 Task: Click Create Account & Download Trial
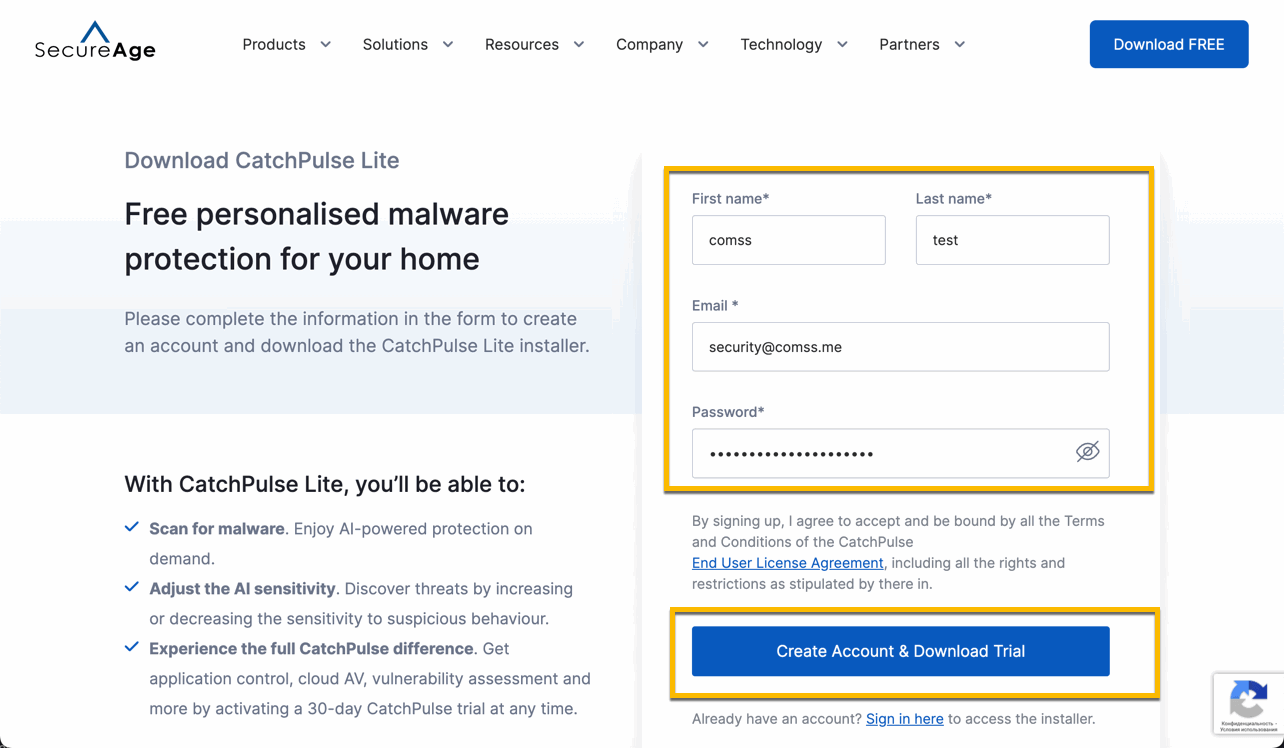[x=901, y=651]
